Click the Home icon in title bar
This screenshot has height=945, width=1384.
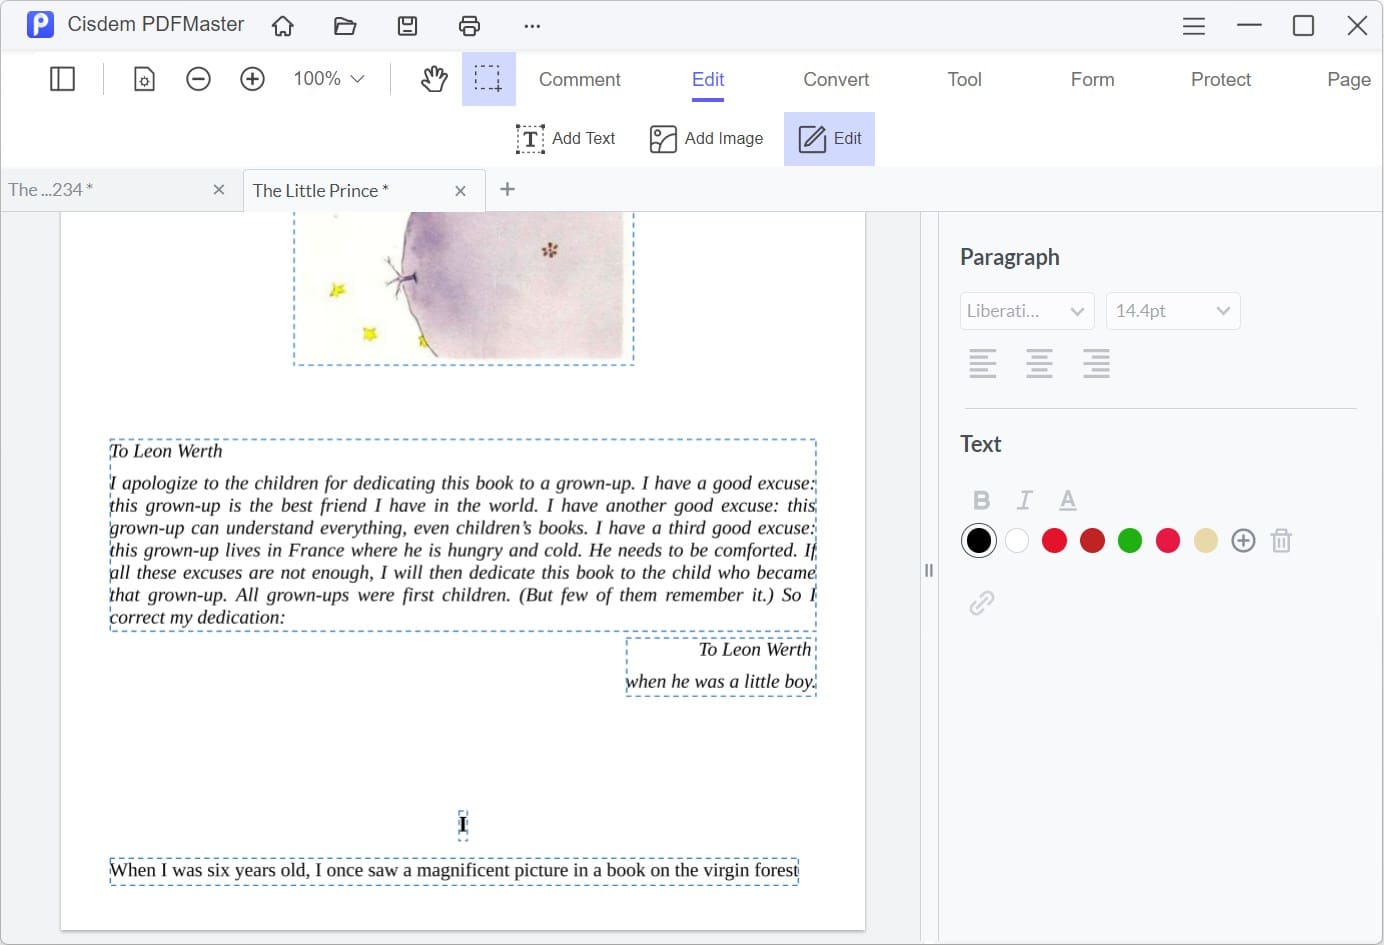(283, 26)
